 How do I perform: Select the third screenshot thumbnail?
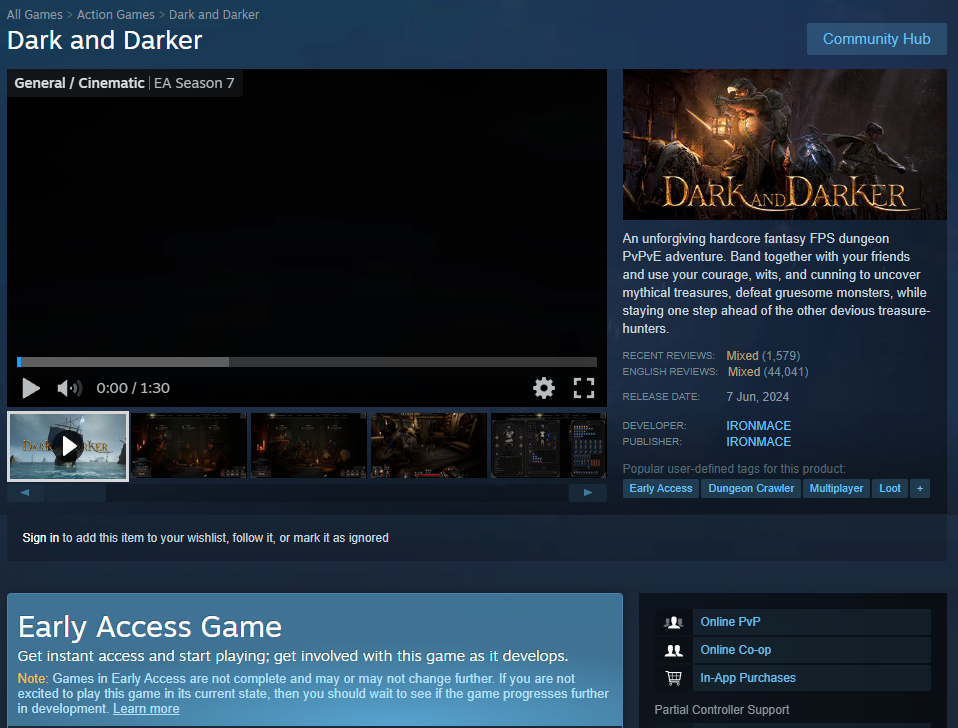(309, 445)
